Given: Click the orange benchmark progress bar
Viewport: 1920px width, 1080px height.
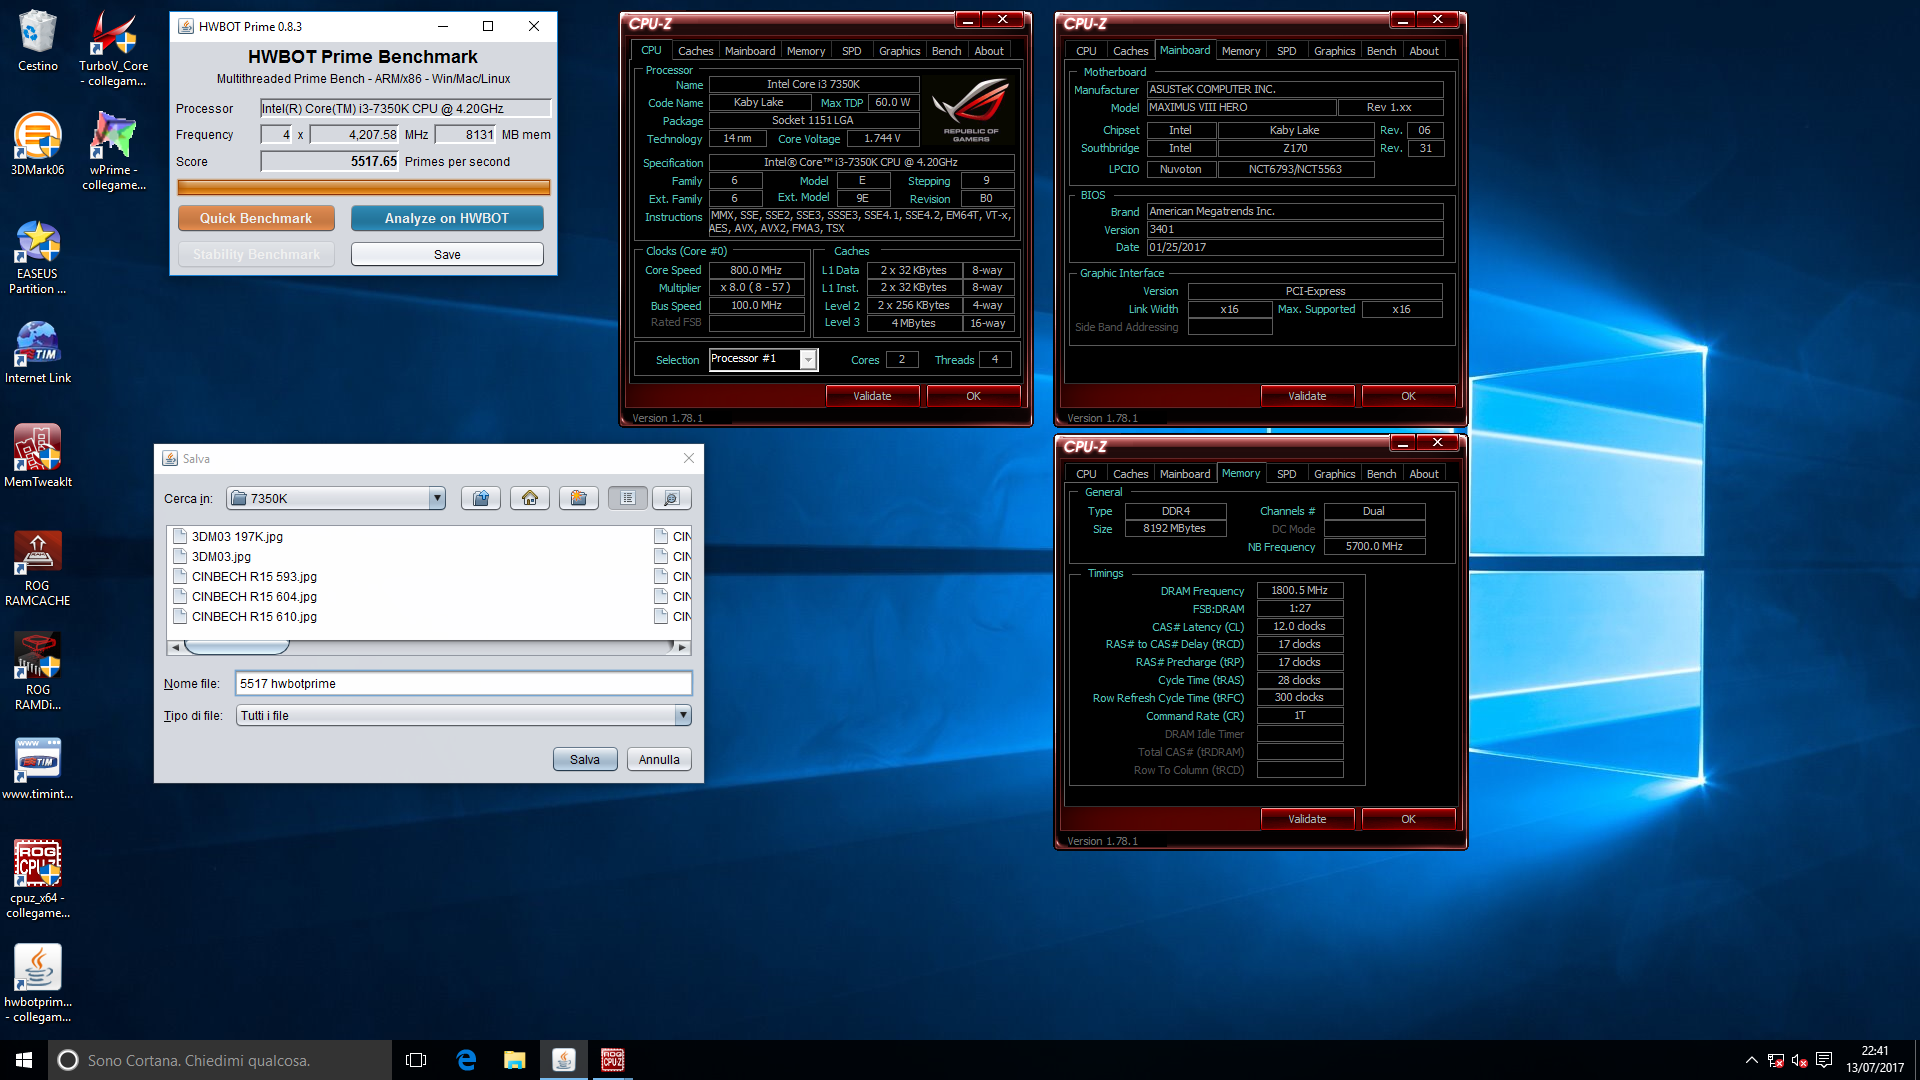Looking at the screenshot, I should [364, 187].
